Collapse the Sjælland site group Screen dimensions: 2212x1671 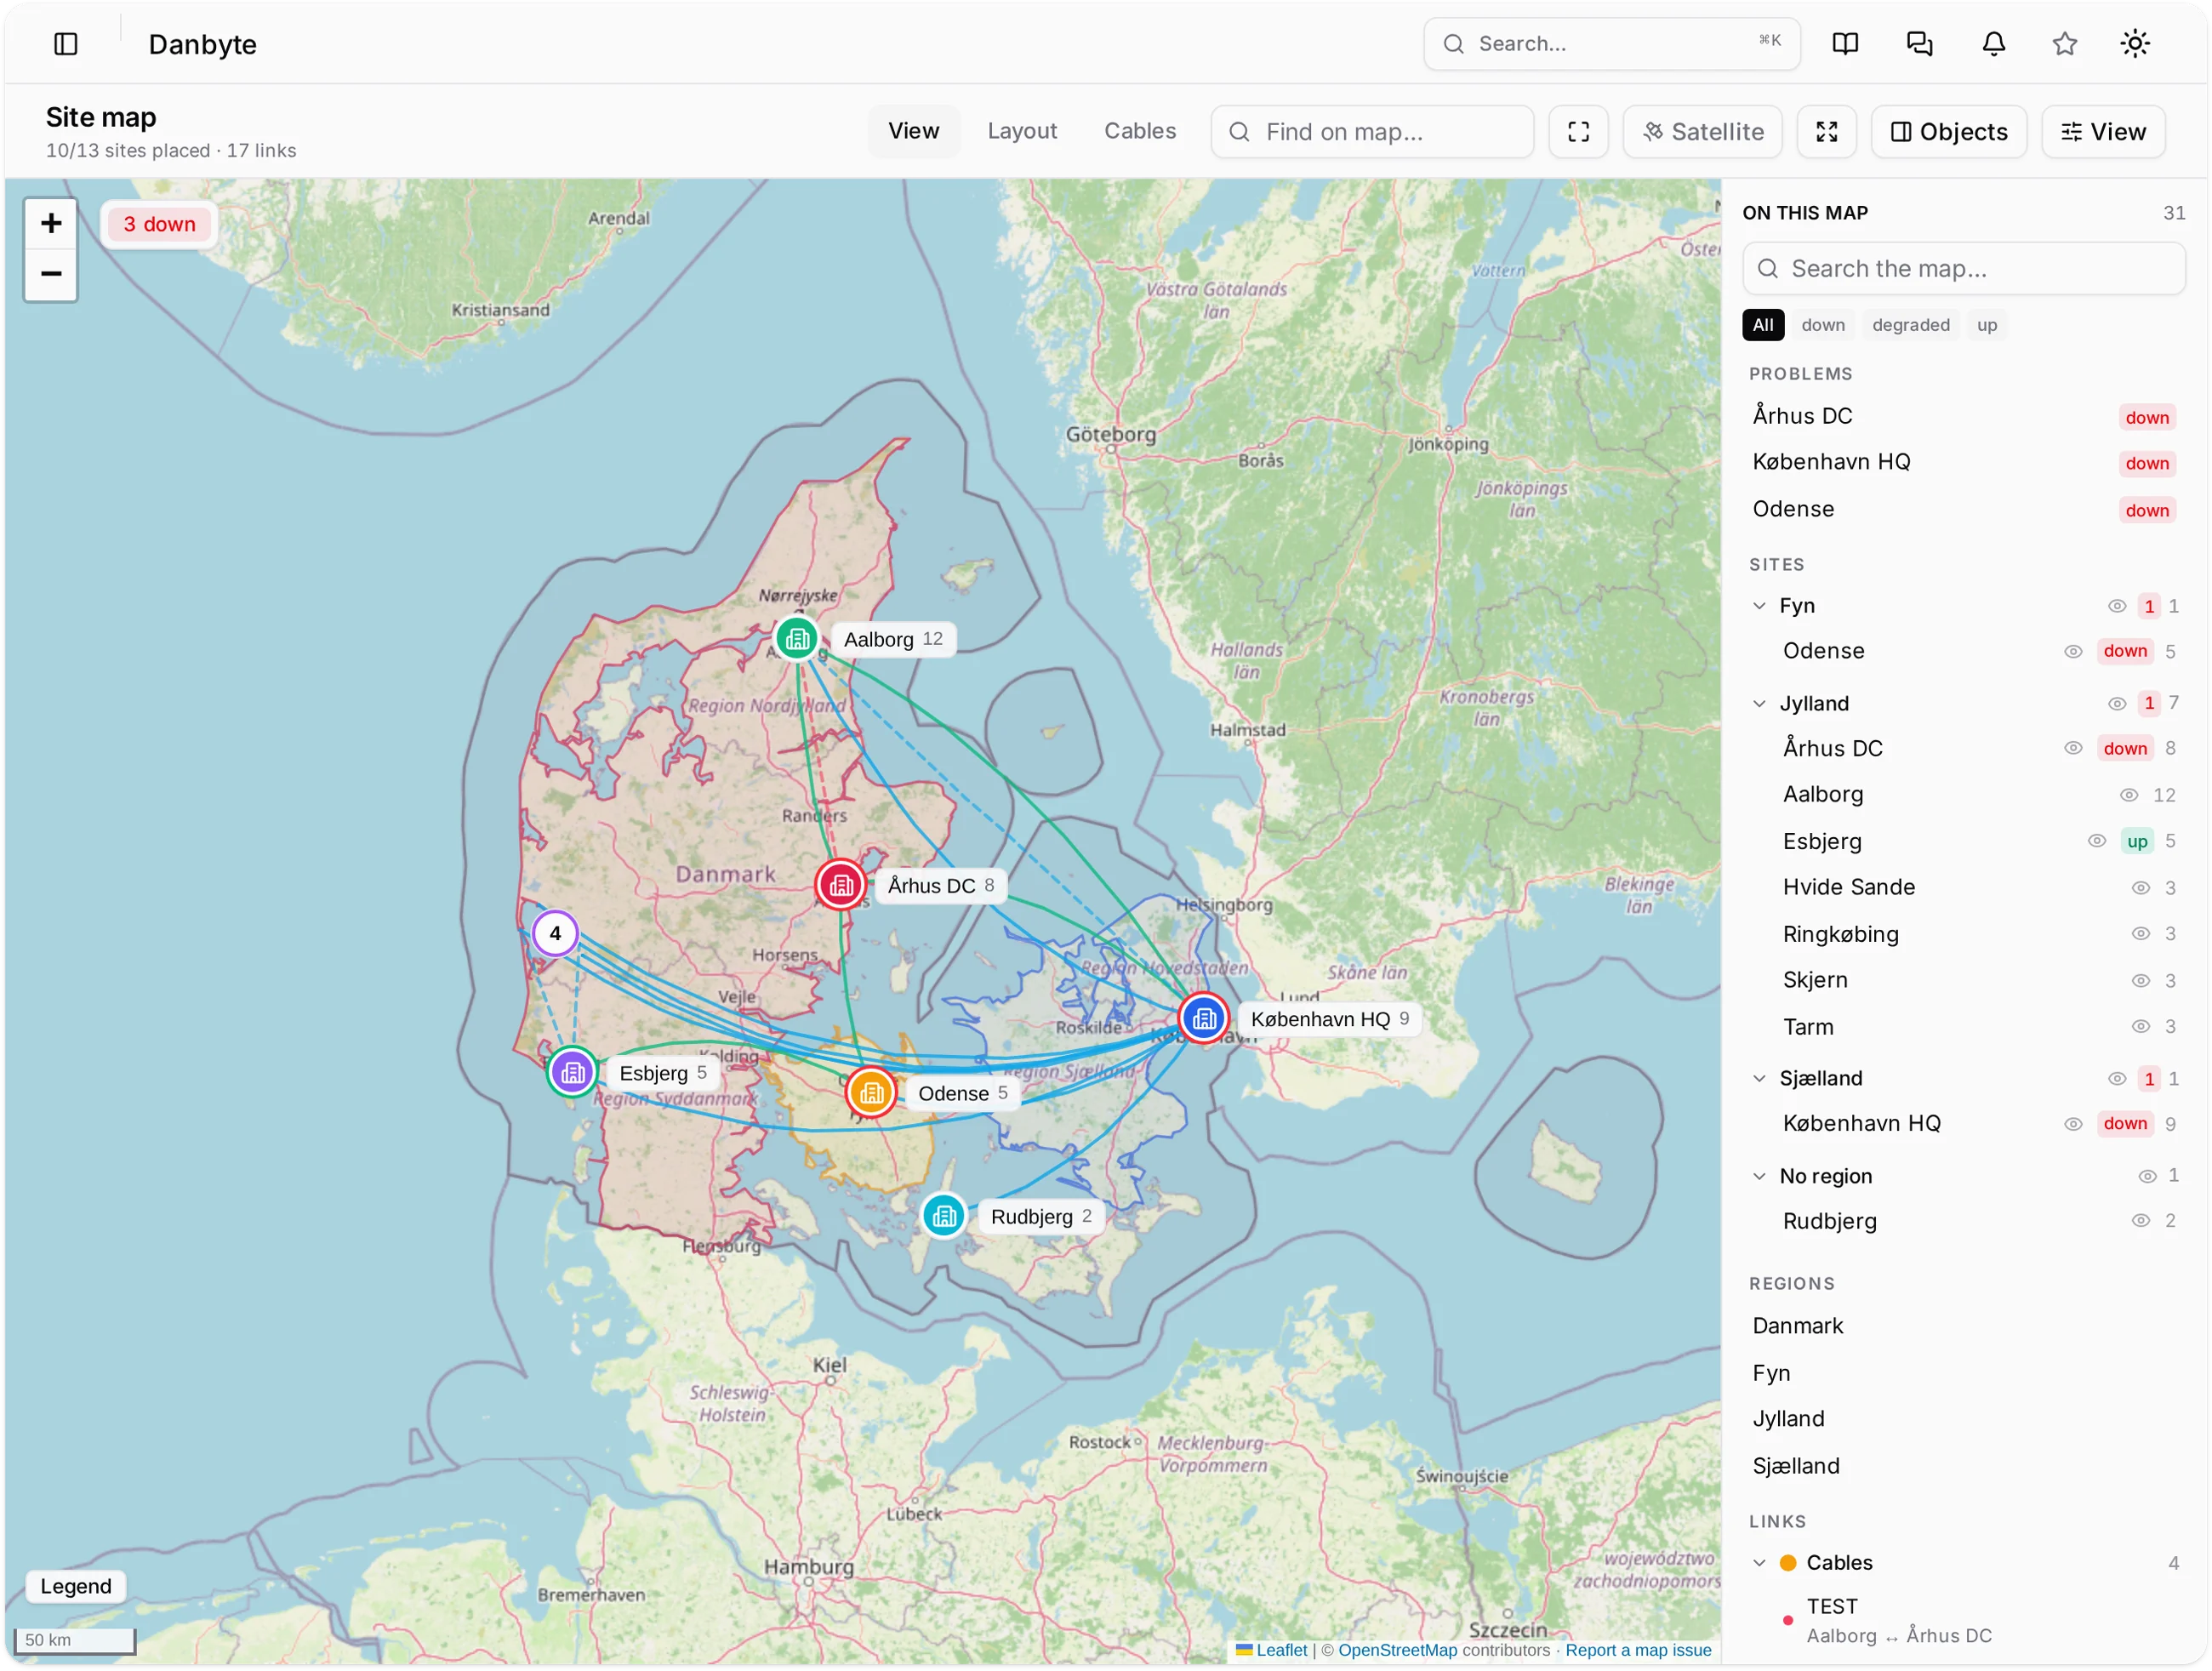[x=1759, y=1079]
